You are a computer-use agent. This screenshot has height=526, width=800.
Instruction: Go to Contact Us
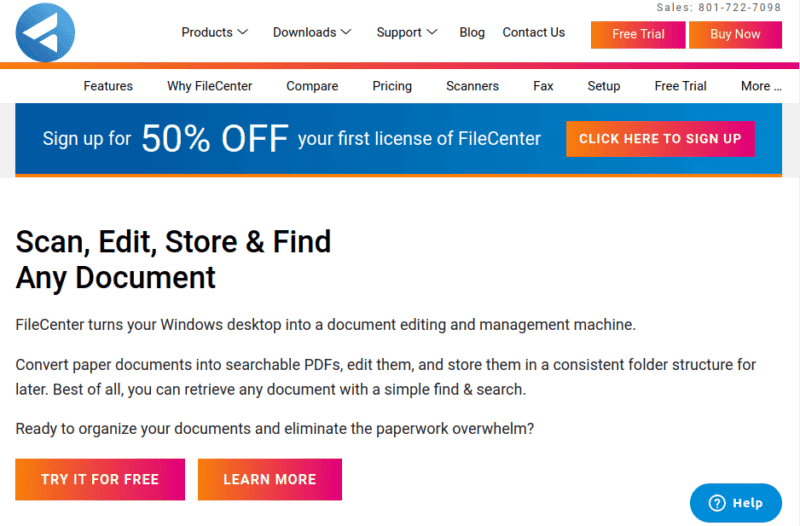point(533,32)
